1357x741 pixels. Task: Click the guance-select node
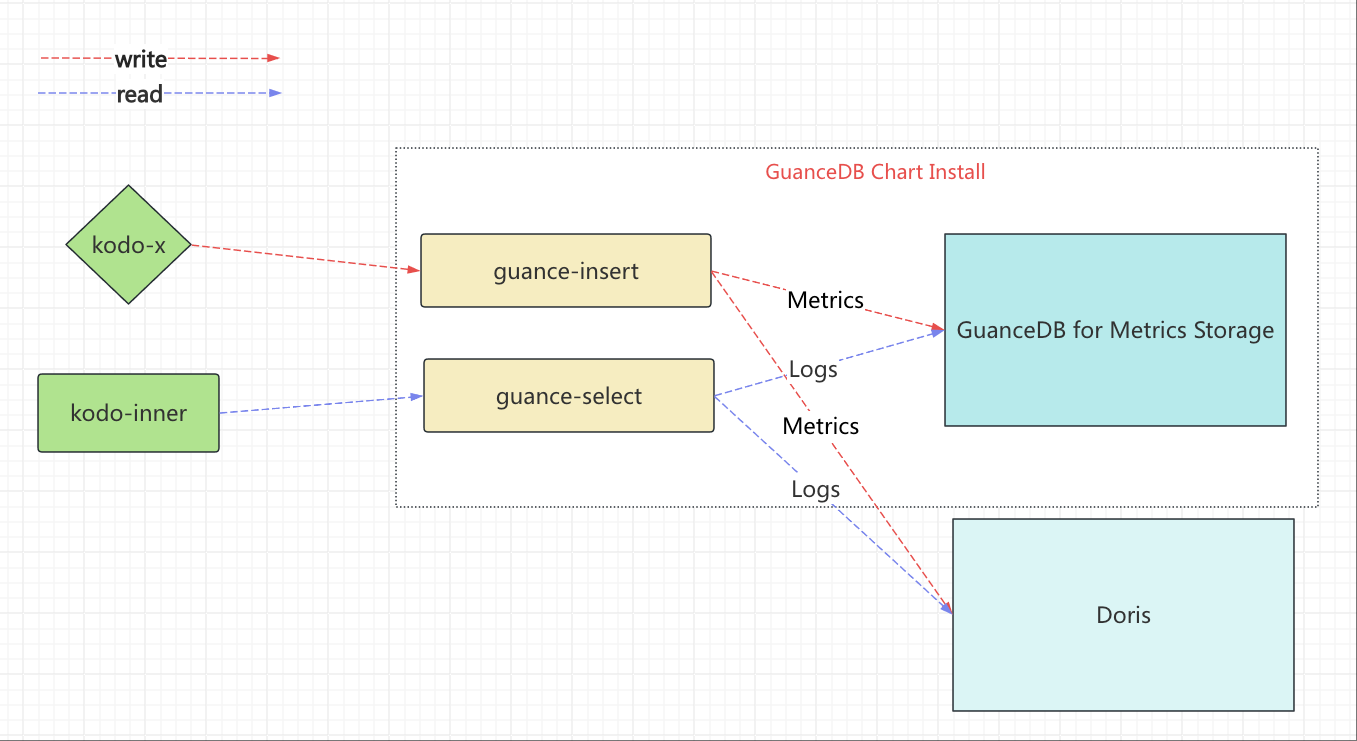pyautogui.click(x=569, y=396)
